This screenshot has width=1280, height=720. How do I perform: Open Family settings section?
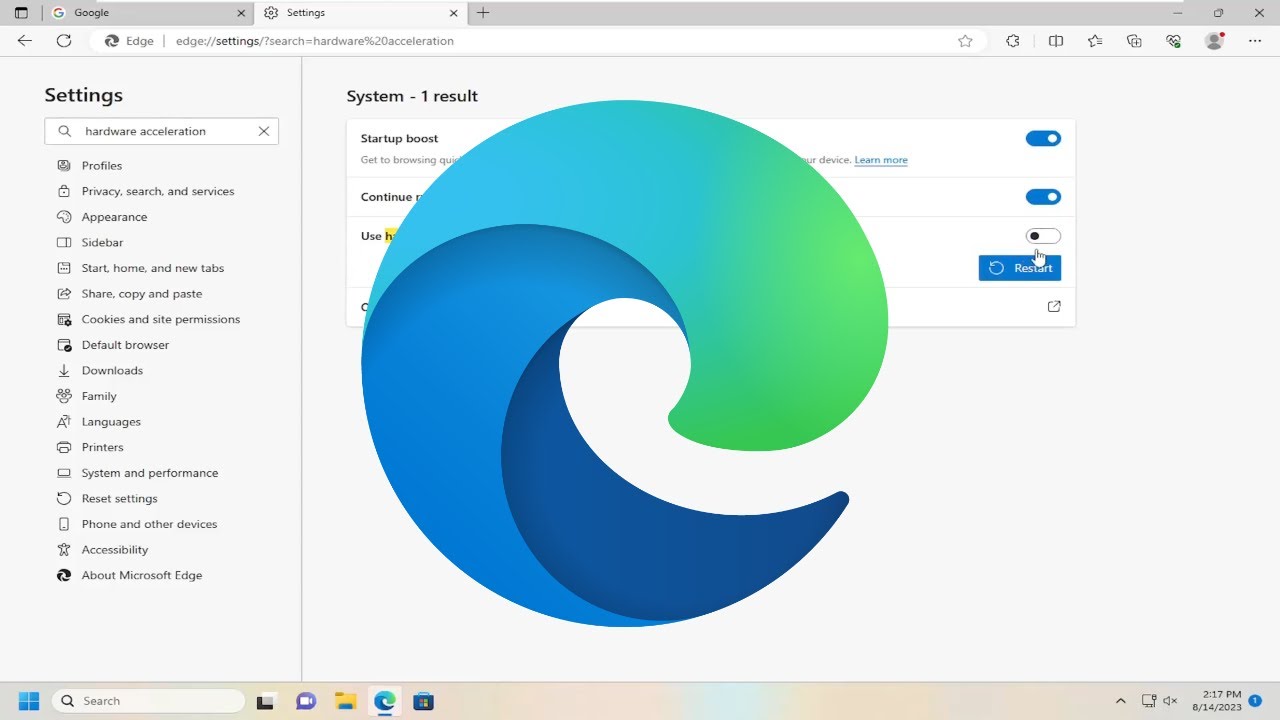[x=99, y=396]
